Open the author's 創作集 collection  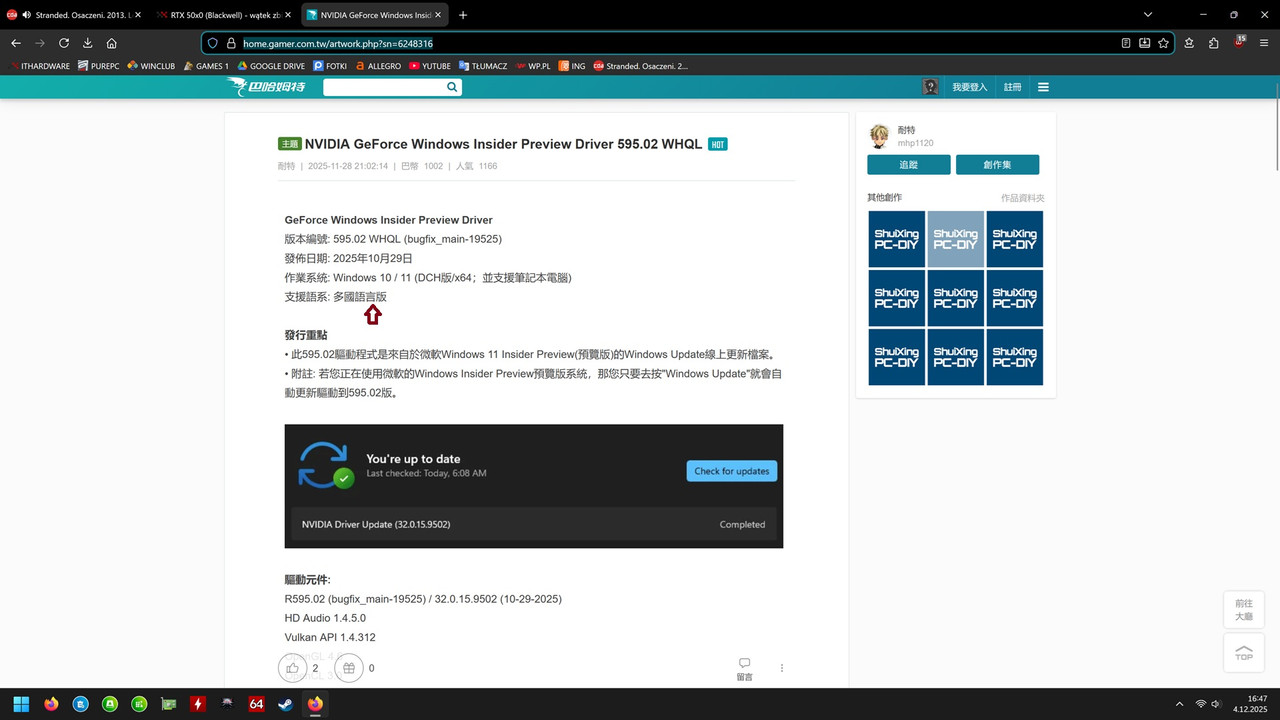tap(997, 164)
